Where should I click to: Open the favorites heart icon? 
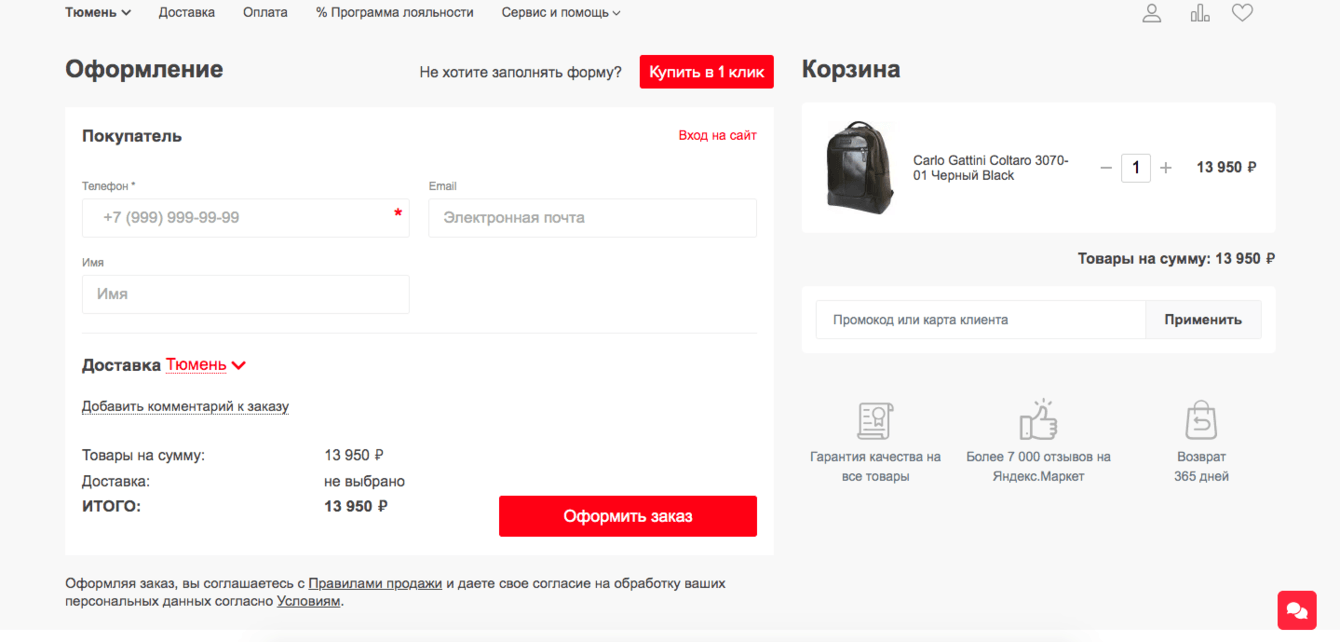click(x=1242, y=13)
